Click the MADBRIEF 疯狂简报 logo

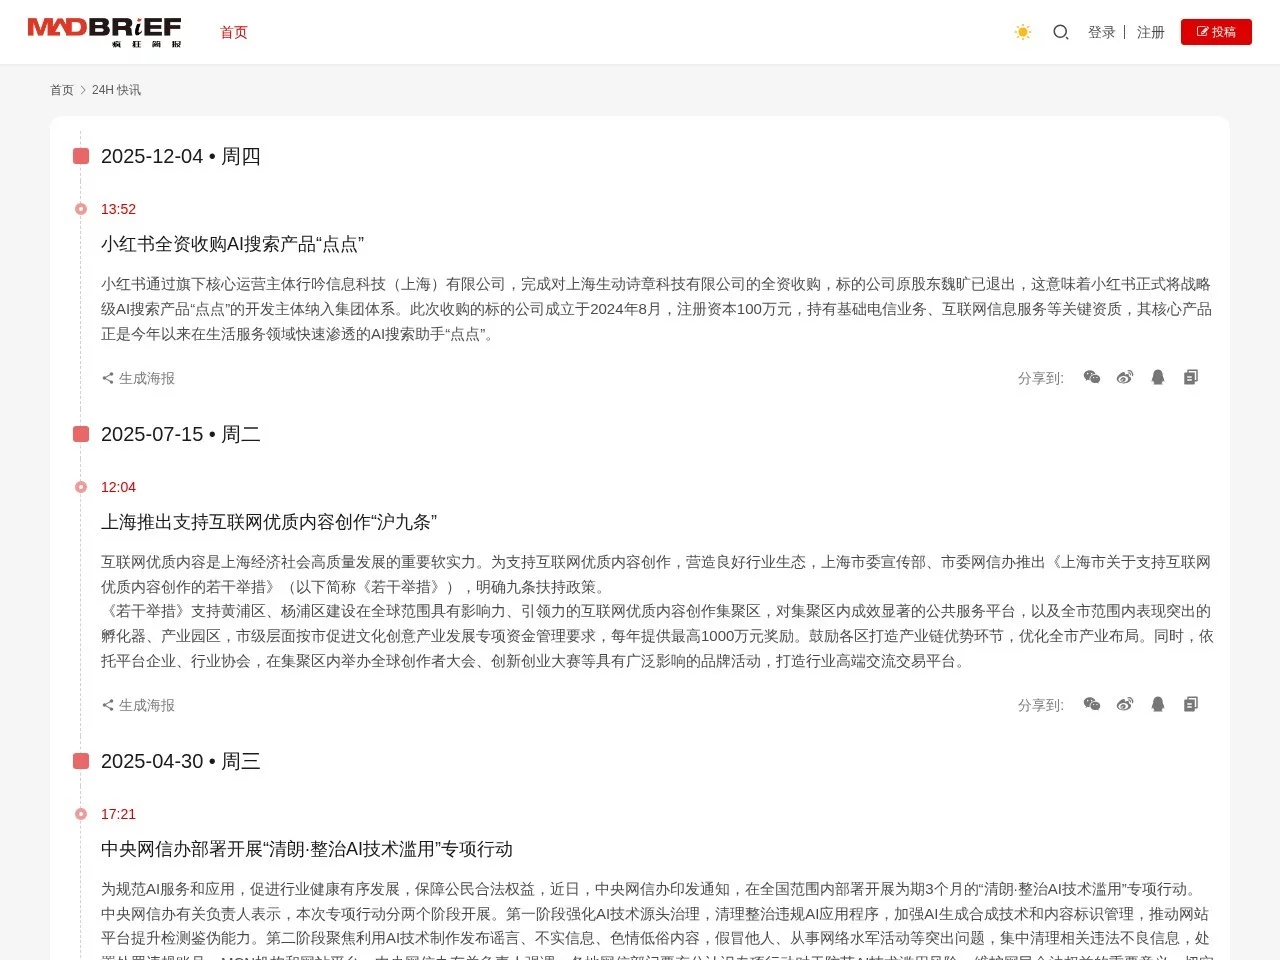pos(106,31)
